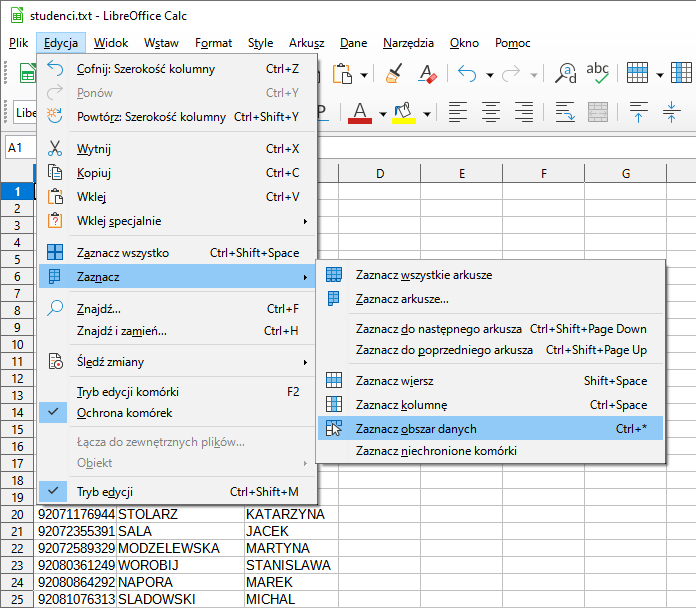Open the Widok menu
The height and width of the screenshot is (608, 696).
[111, 43]
